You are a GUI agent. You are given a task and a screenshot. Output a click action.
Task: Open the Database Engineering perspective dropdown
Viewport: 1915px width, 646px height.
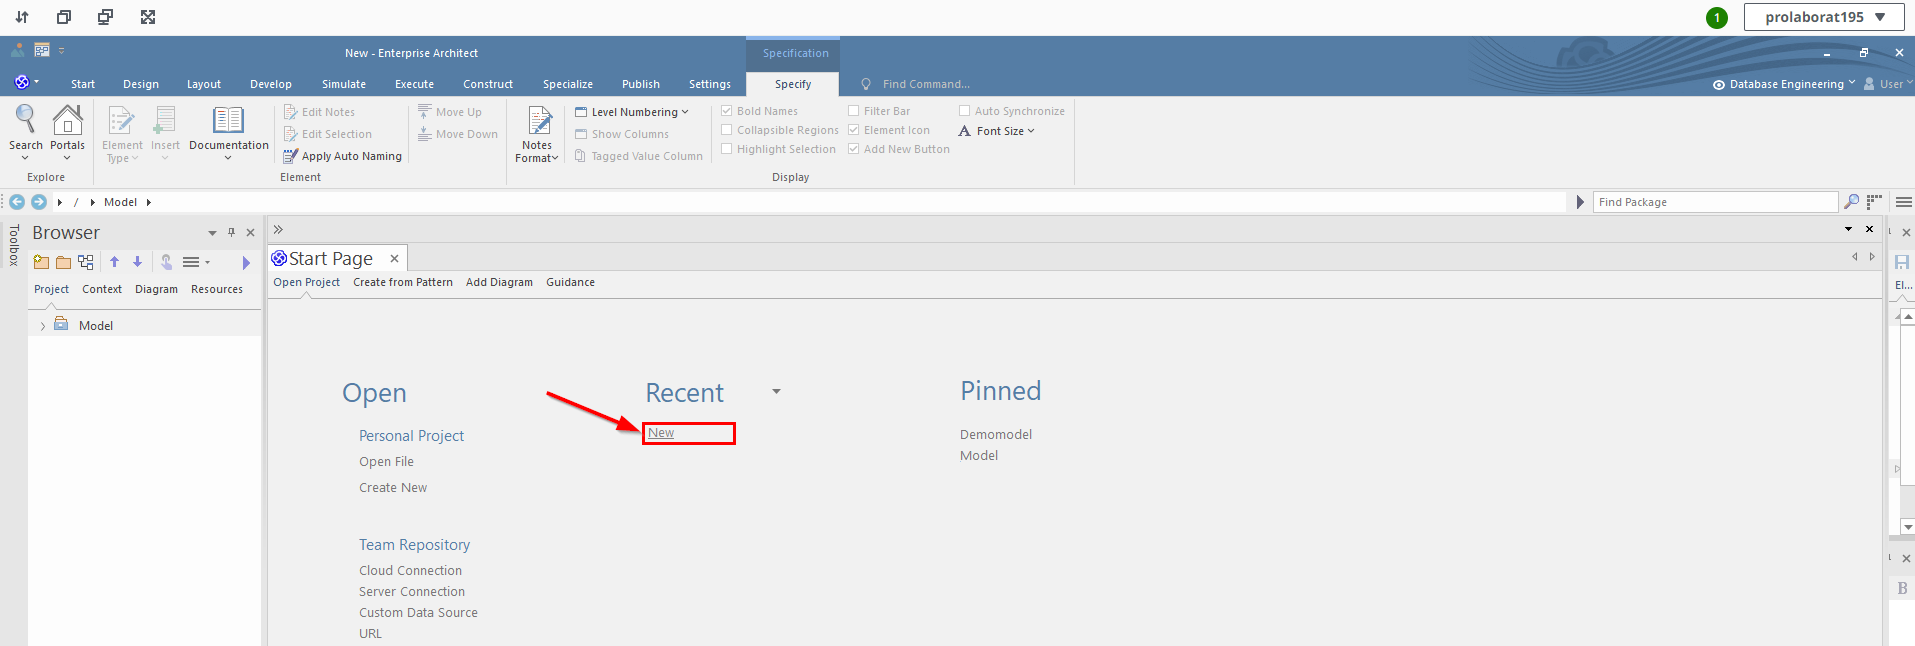pos(1784,84)
